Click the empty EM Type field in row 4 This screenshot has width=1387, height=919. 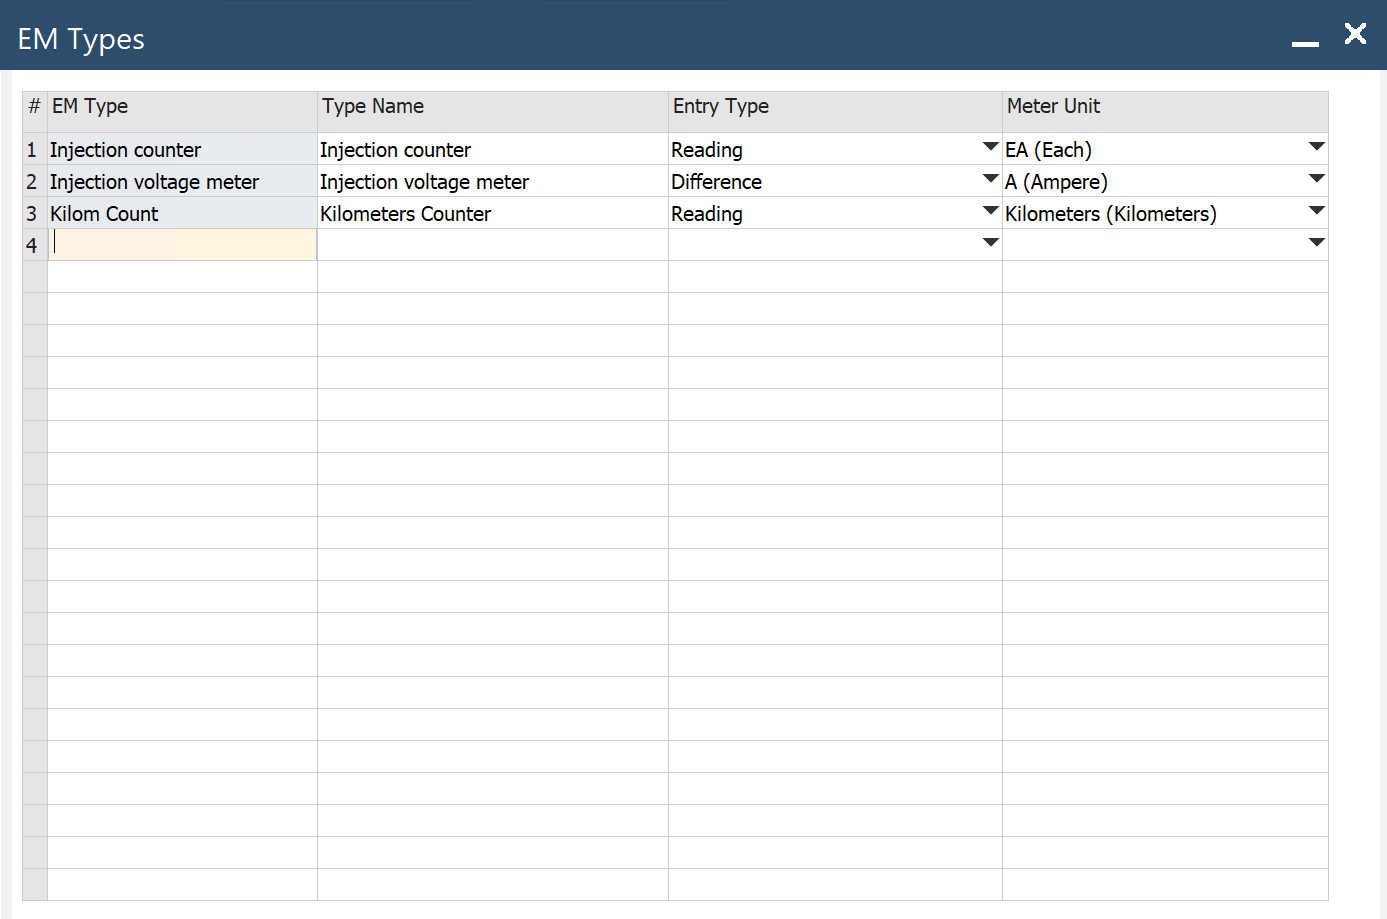click(x=182, y=245)
